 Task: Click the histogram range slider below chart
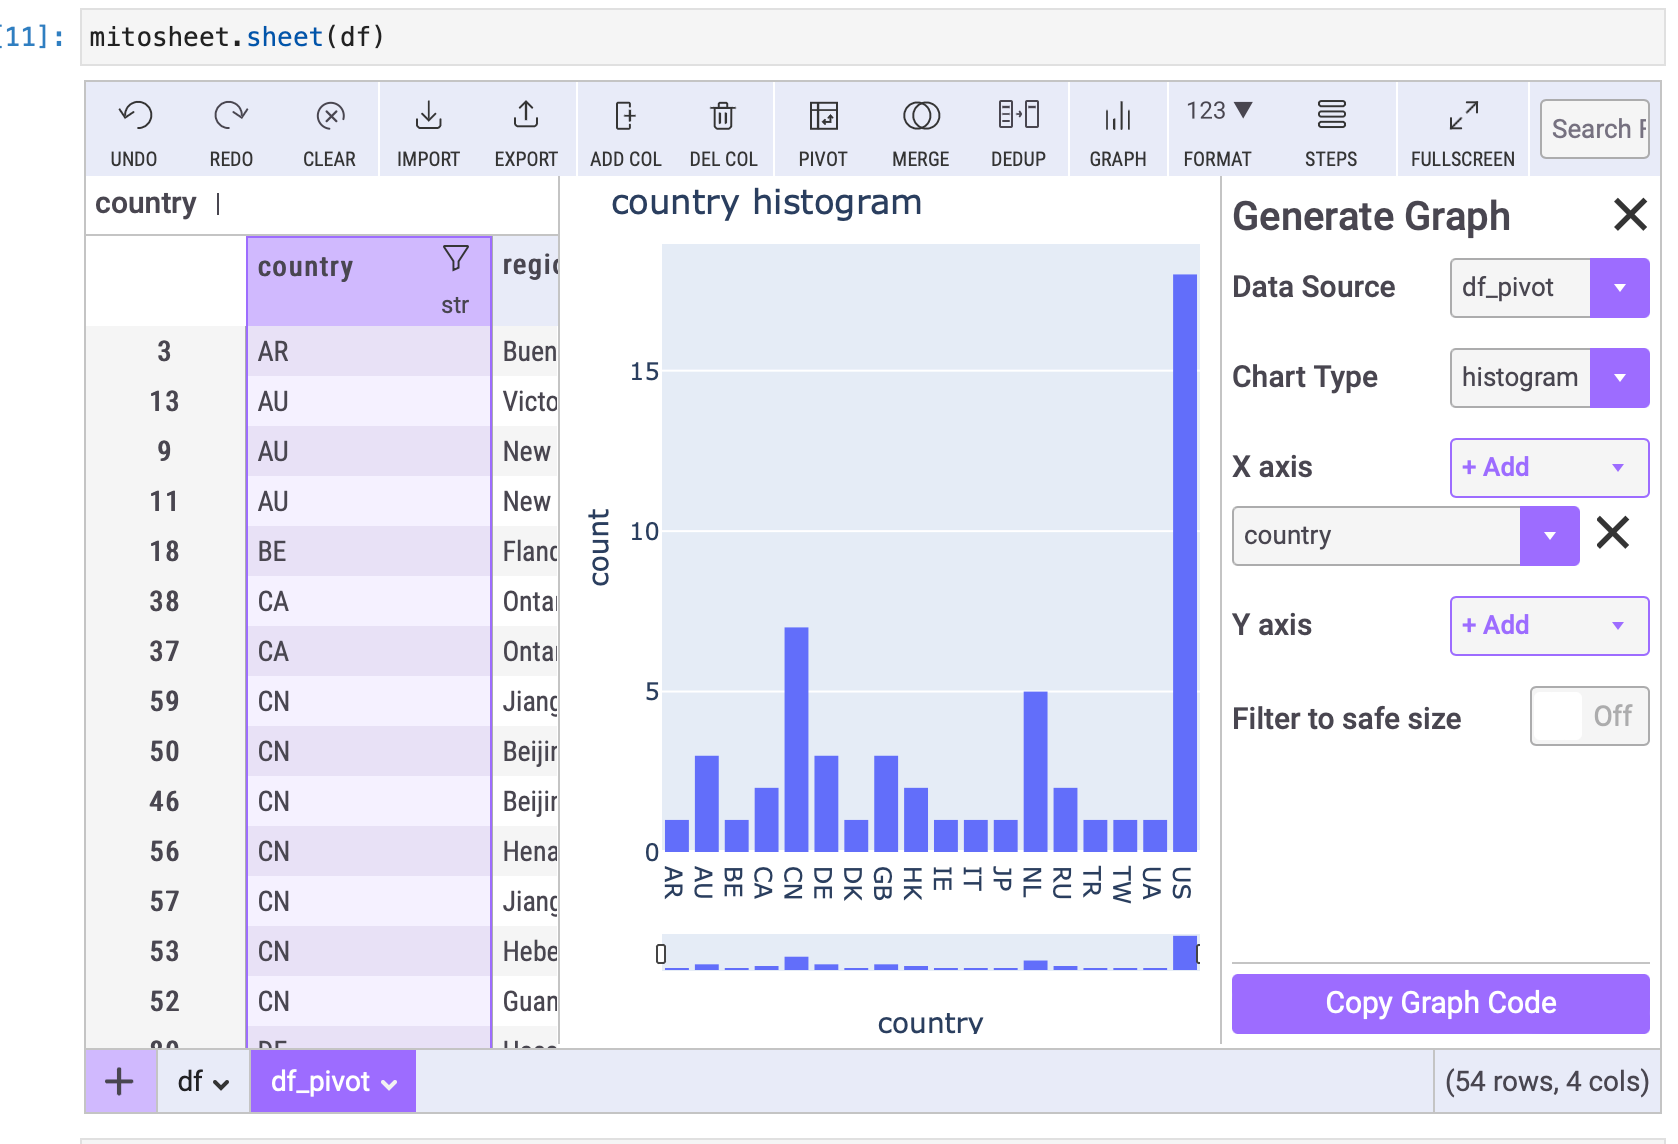[929, 953]
